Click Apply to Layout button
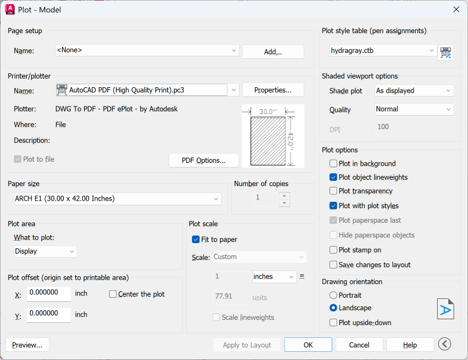468x360 pixels. [x=247, y=345]
